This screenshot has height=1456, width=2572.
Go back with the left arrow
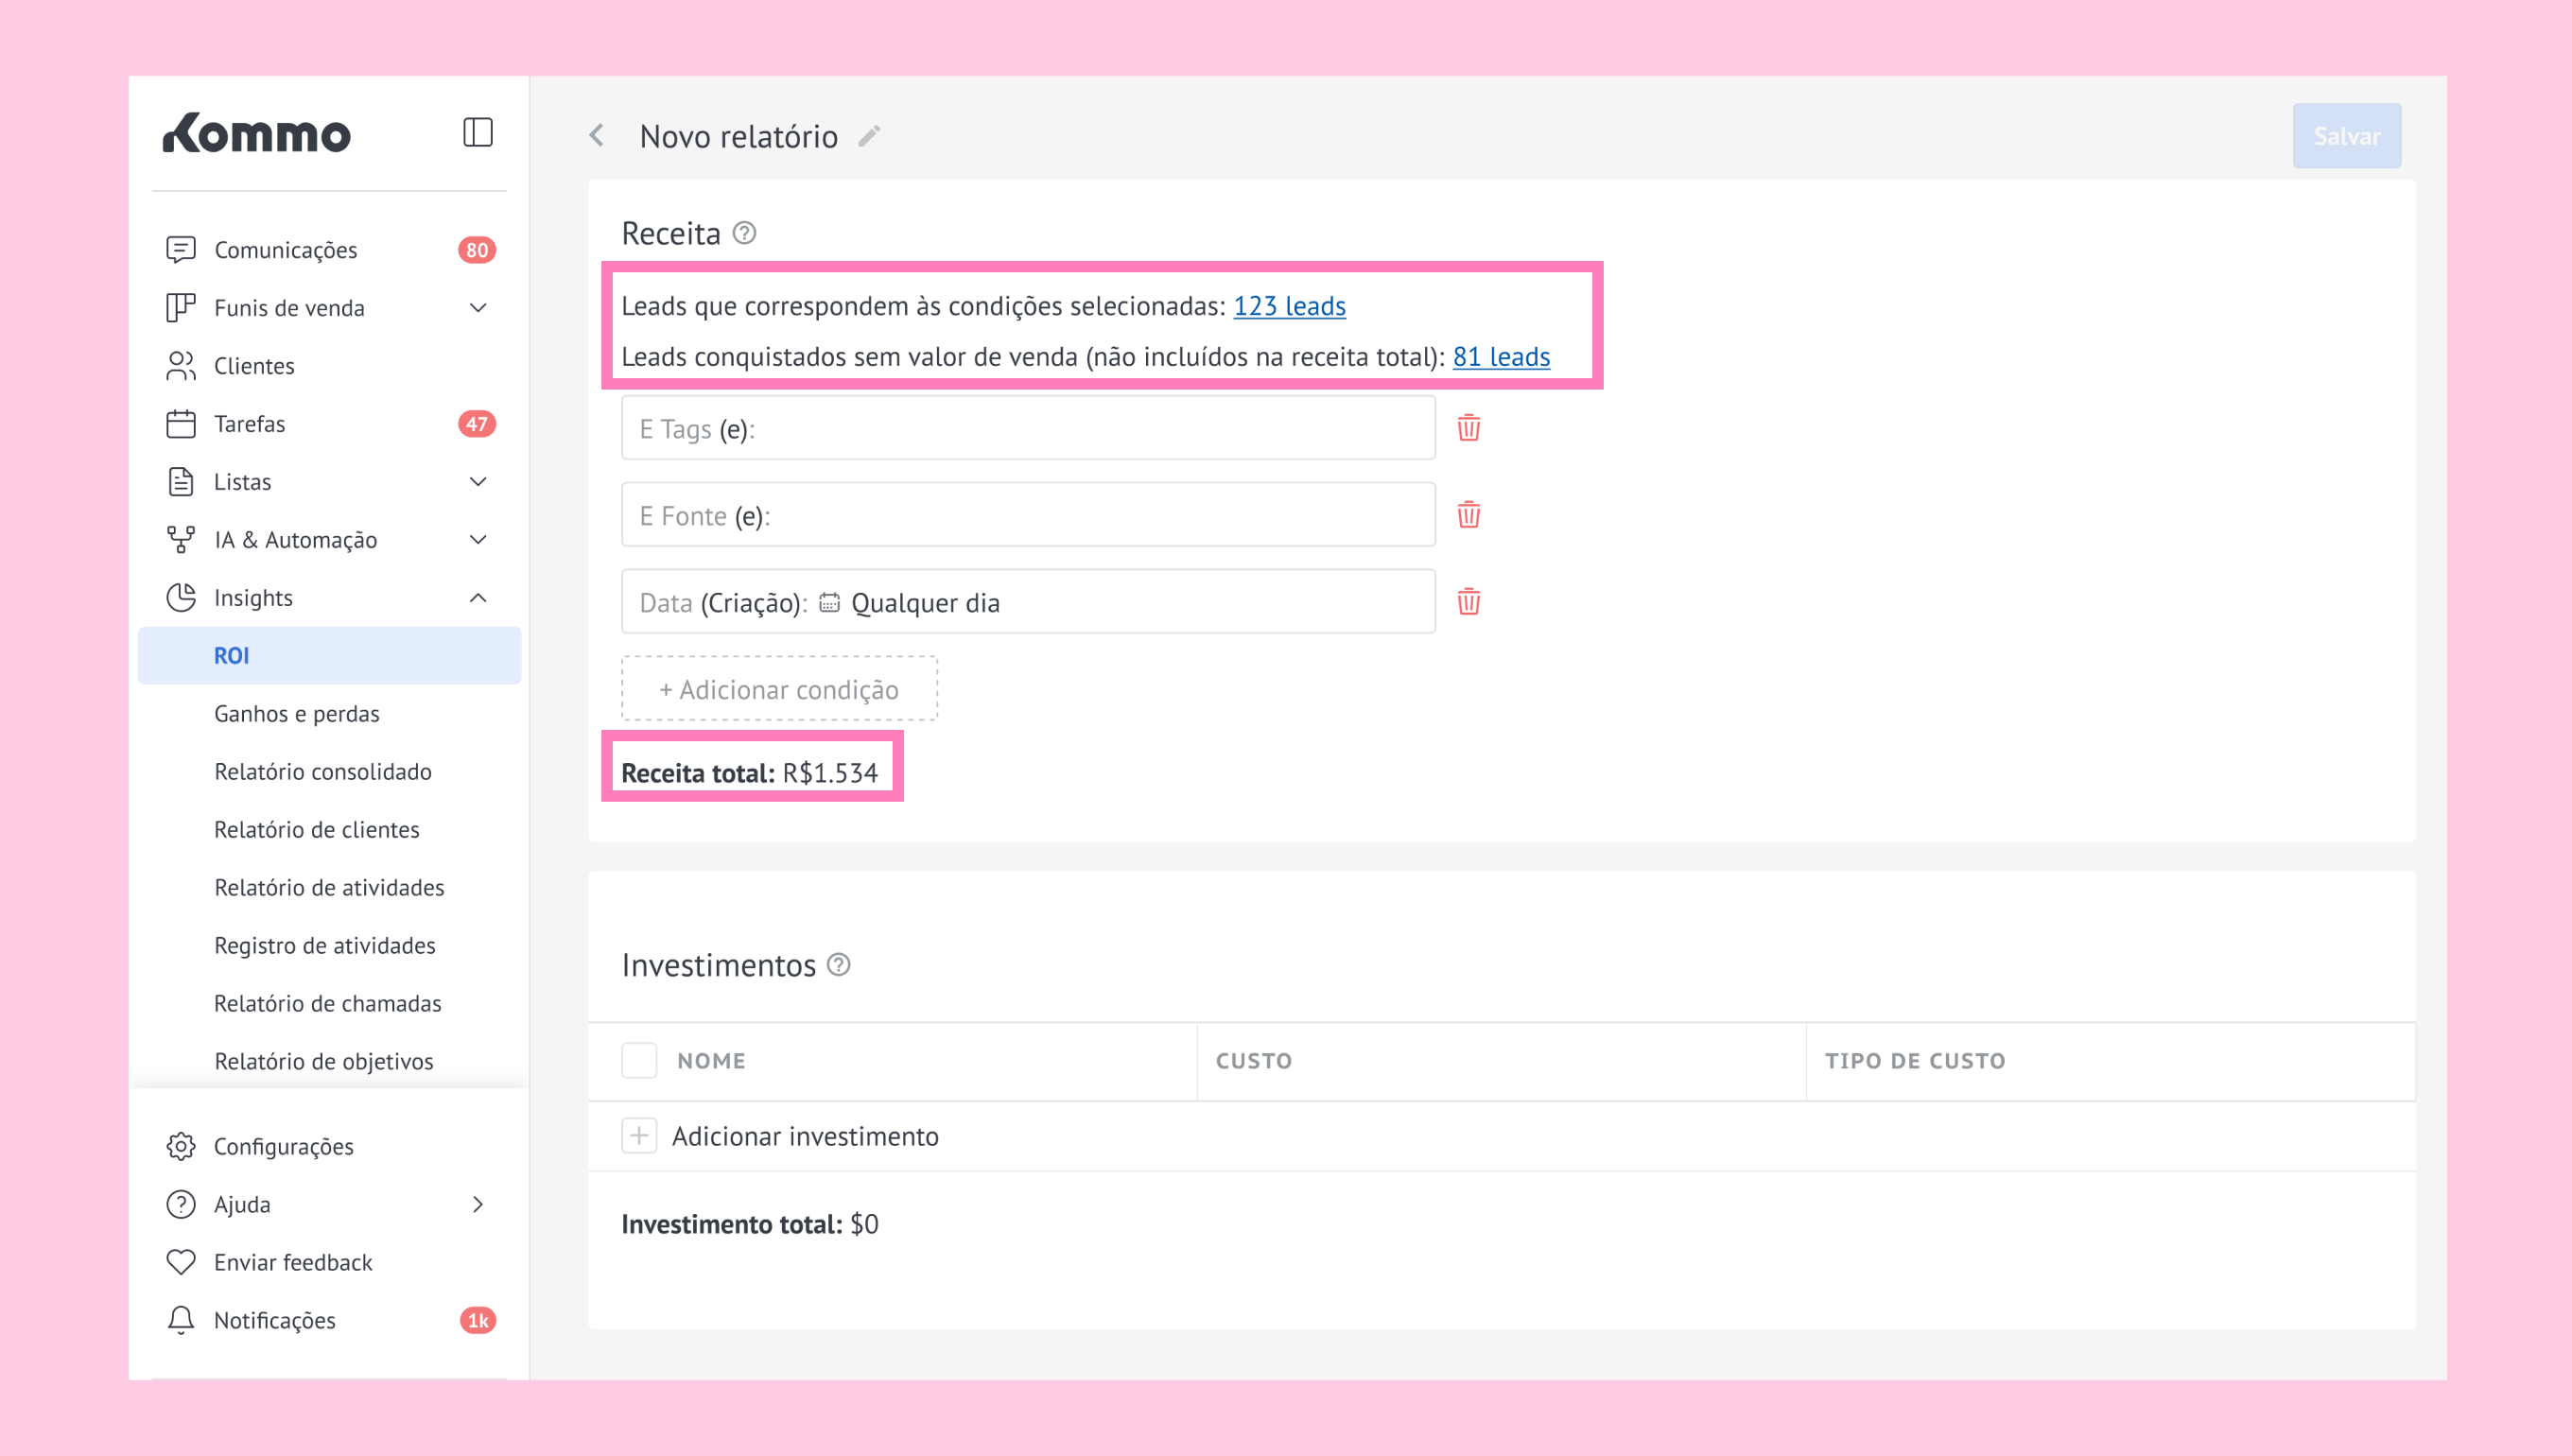[x=597, y=135]
